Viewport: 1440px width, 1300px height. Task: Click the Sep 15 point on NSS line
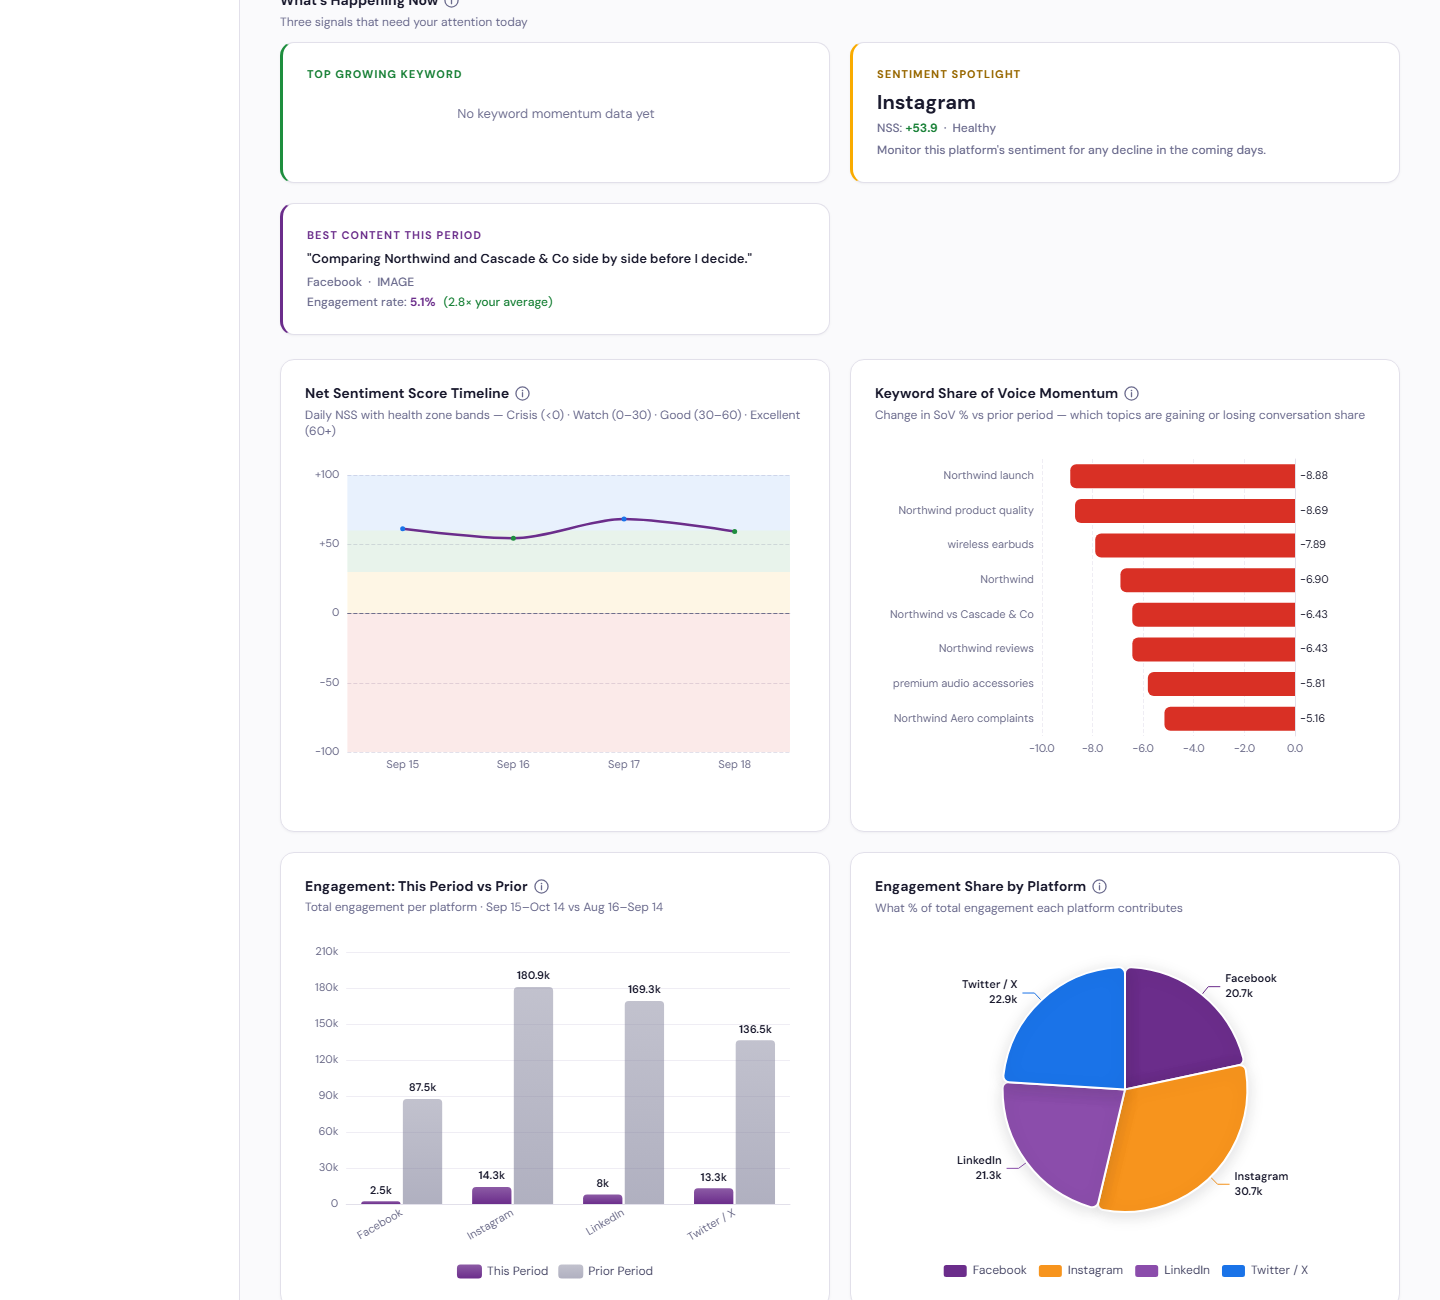403,529
